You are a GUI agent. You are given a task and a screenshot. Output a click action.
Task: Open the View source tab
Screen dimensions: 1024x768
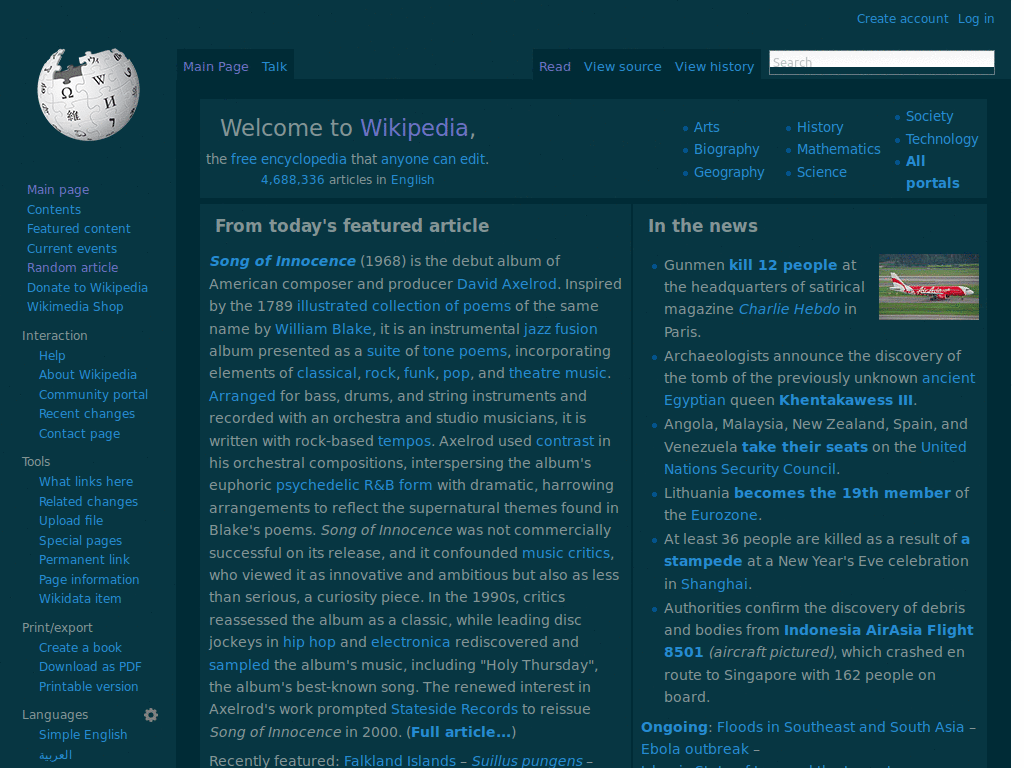coord(622,67)
